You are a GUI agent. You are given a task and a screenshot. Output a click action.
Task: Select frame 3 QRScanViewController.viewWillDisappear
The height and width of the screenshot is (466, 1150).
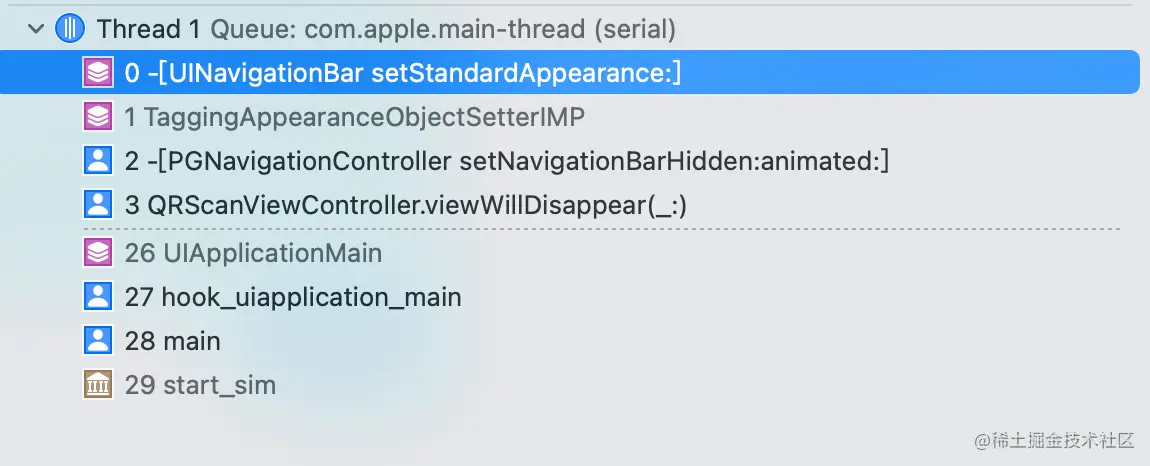(407, 205)
